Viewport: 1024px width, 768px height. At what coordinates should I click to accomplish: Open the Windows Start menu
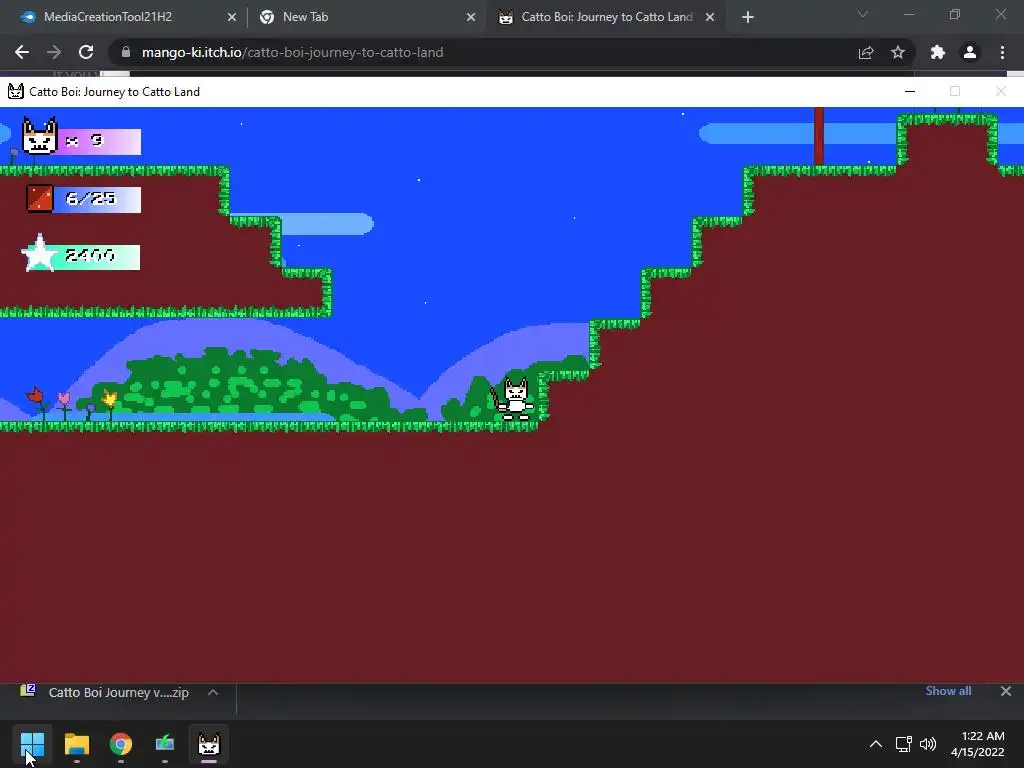click(32, 744)
